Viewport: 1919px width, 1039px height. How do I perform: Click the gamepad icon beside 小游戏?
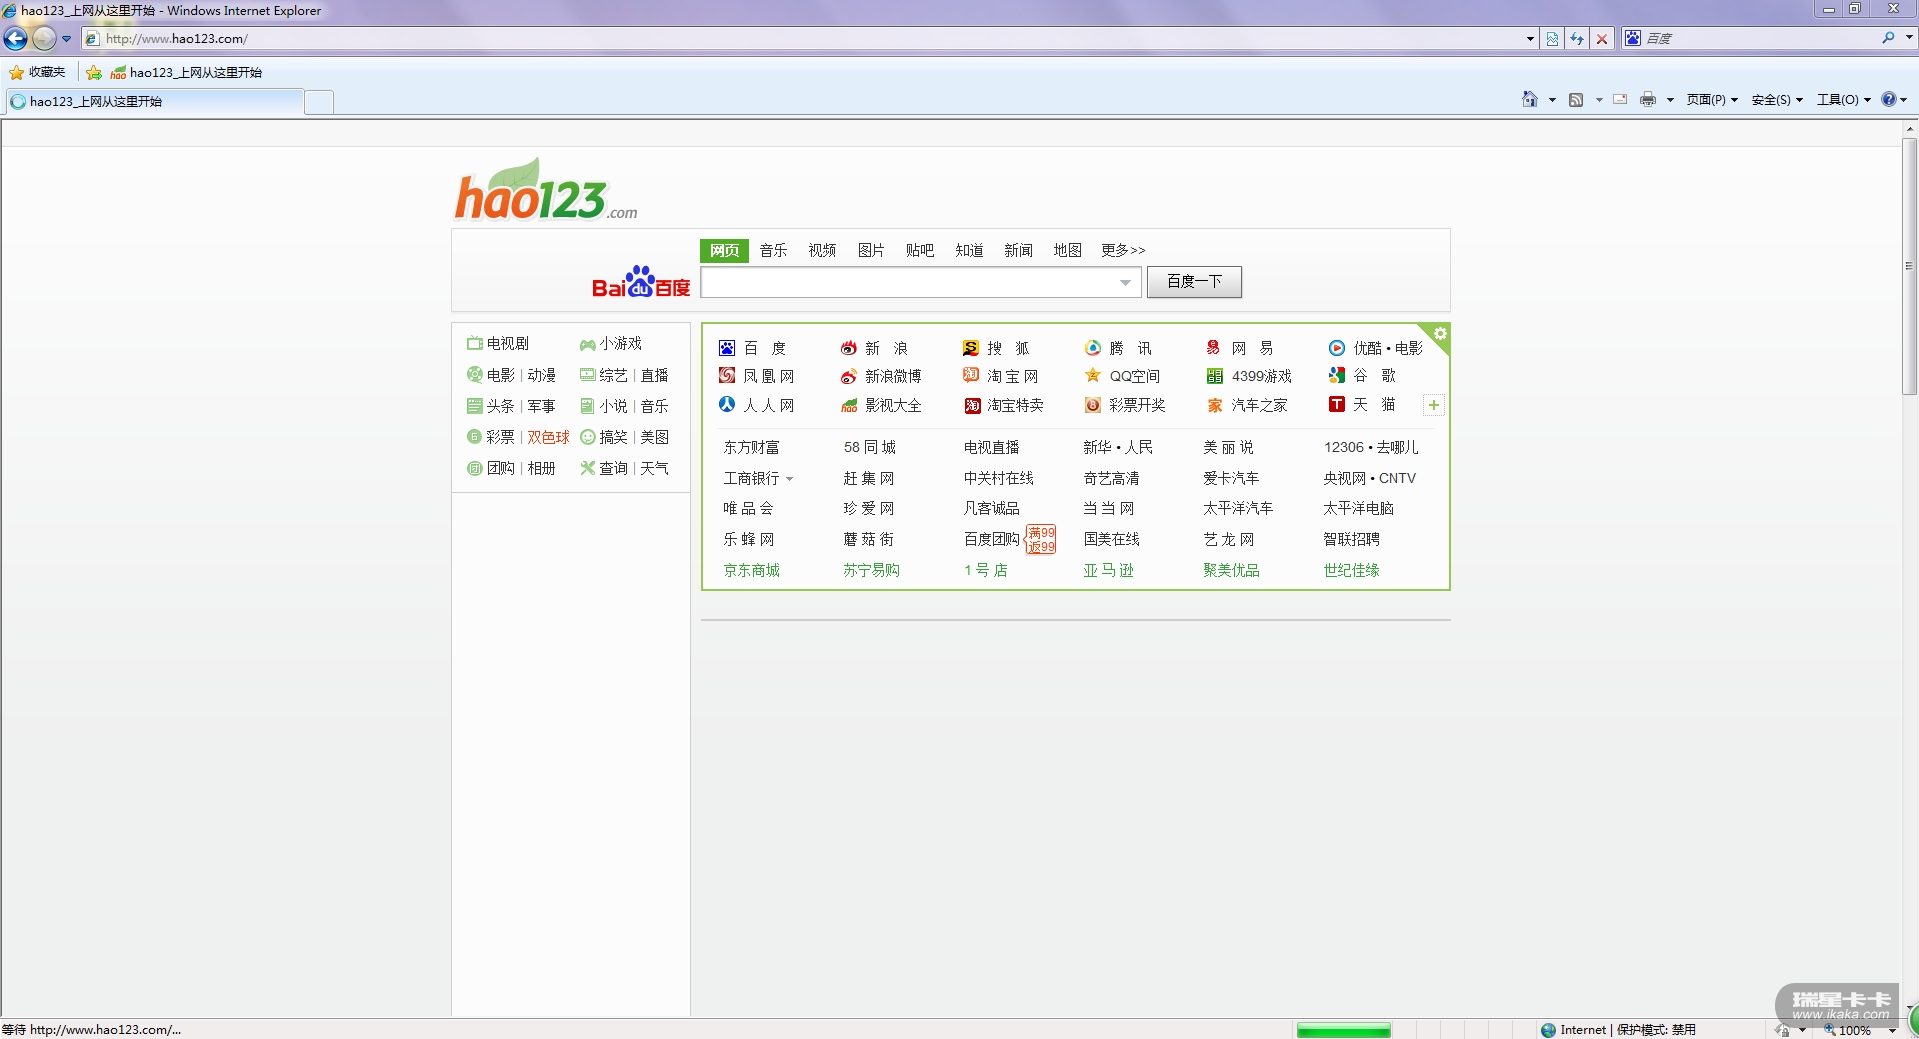pos(588,345)
